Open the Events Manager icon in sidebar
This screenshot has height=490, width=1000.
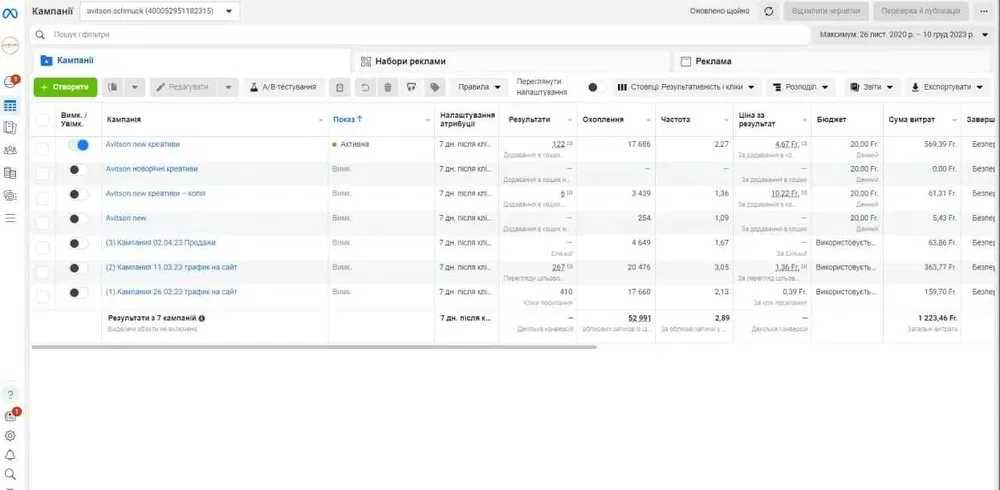point(10,195)
